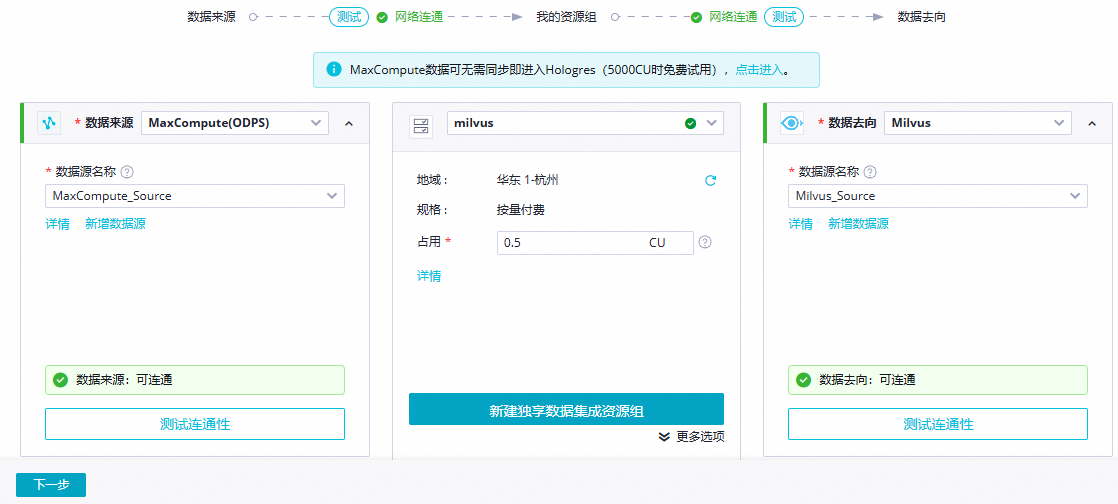Click the right 测试 button near 数据去向

coord(784,17)
